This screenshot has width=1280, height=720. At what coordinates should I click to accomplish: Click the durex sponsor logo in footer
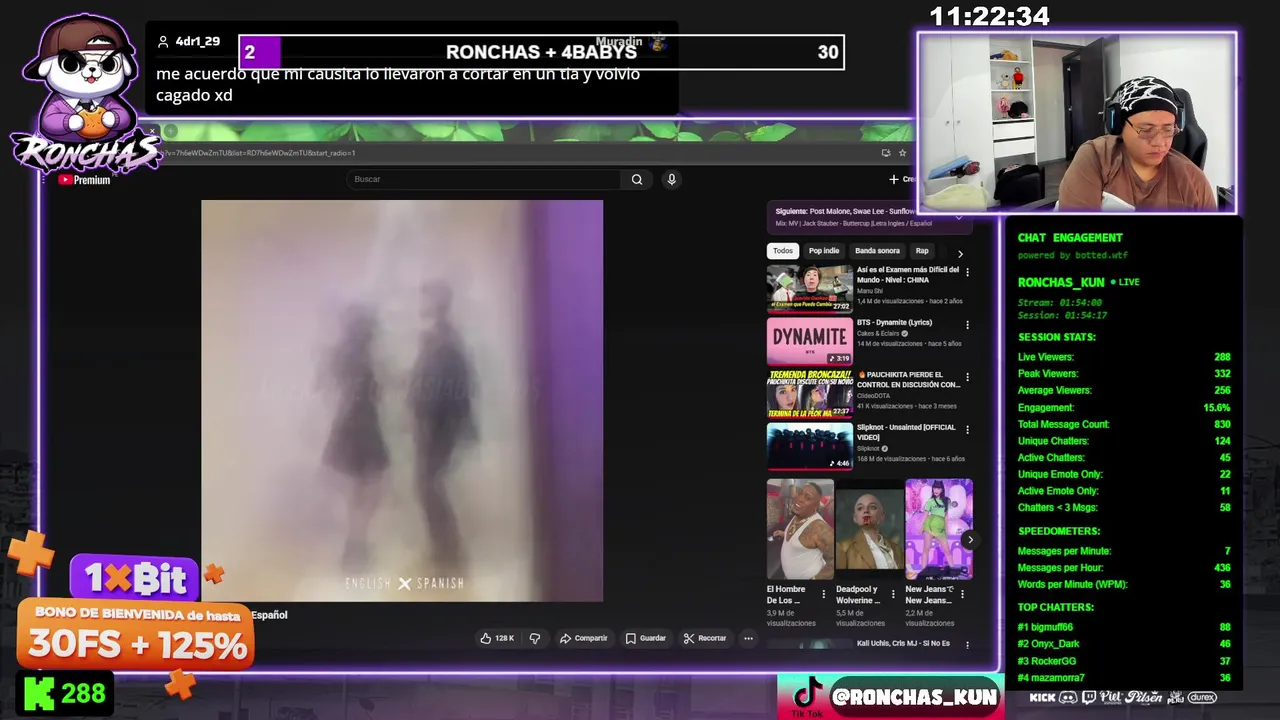click(x=1202, y=697)
